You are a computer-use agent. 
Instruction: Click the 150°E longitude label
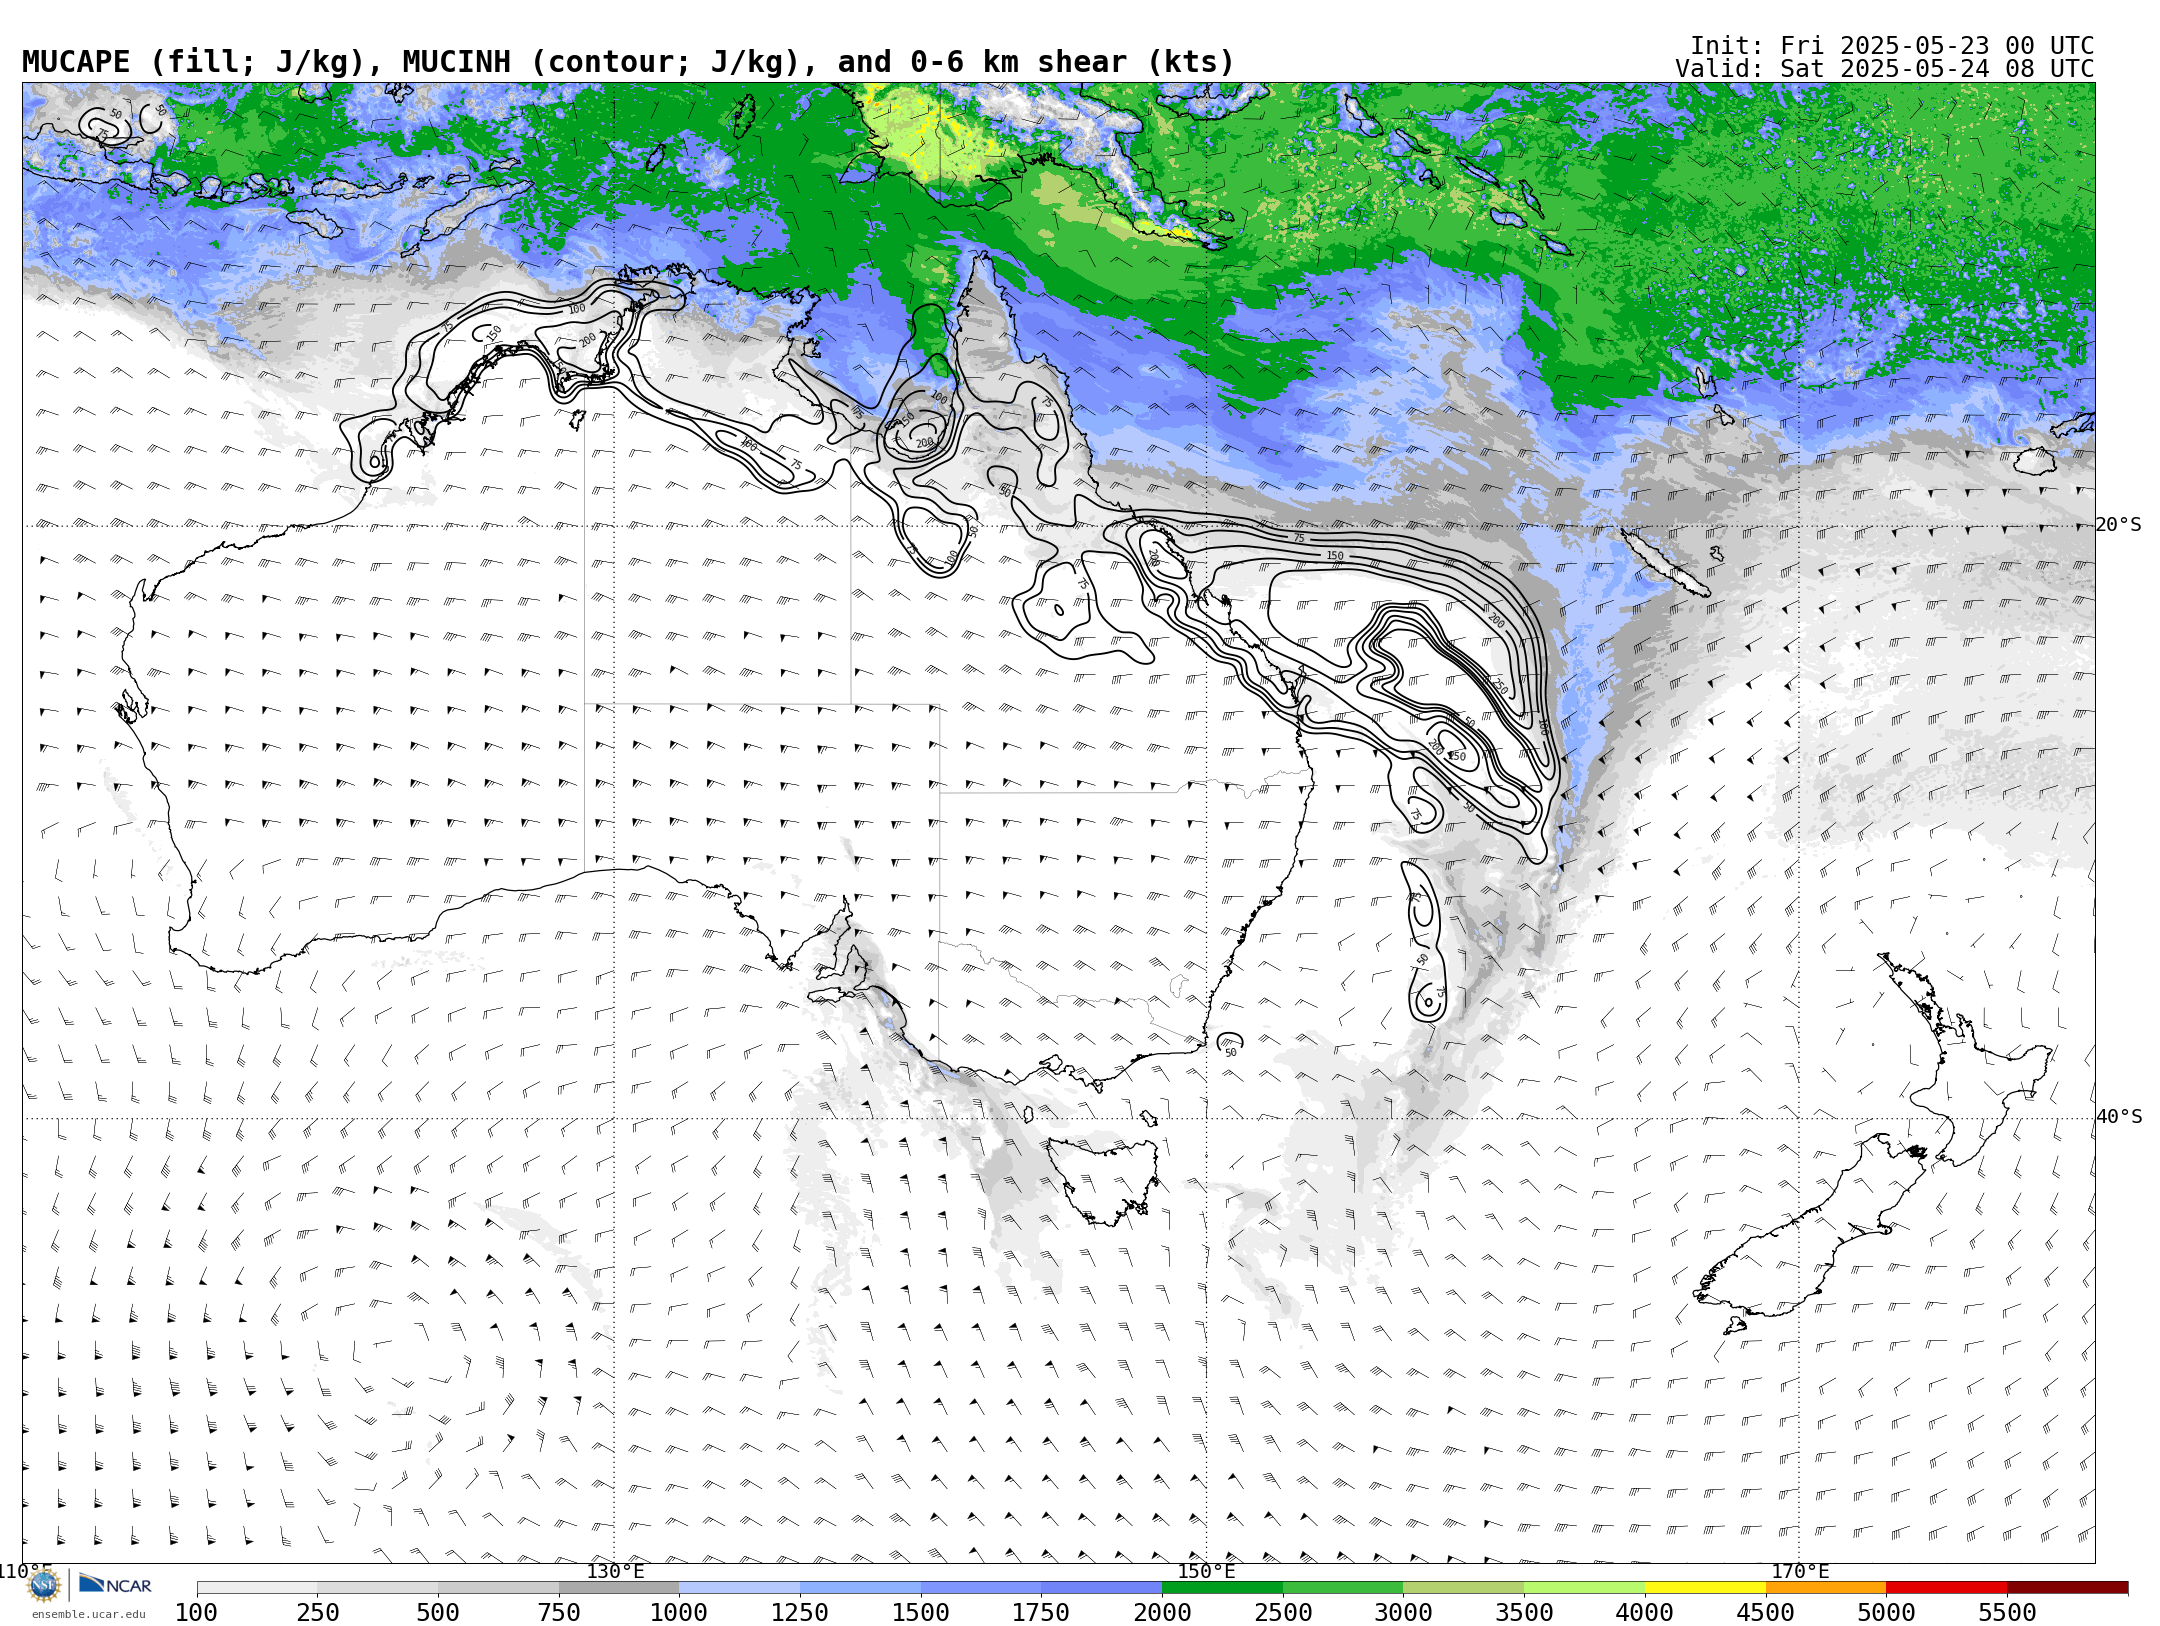click(1206, 1571)
